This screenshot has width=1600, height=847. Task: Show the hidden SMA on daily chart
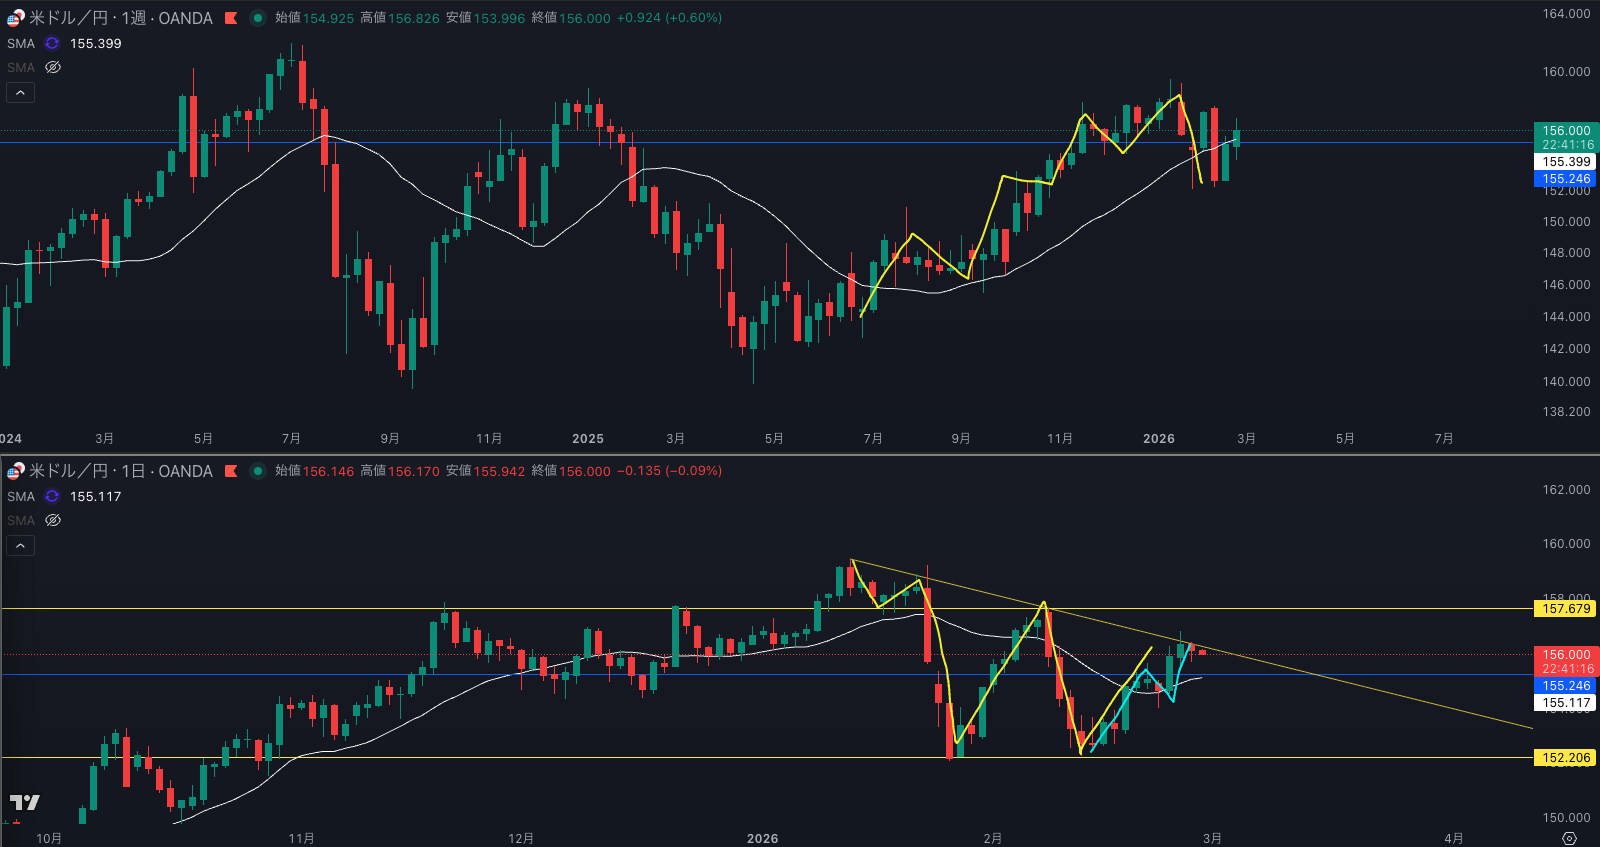[x=53, y=520]
